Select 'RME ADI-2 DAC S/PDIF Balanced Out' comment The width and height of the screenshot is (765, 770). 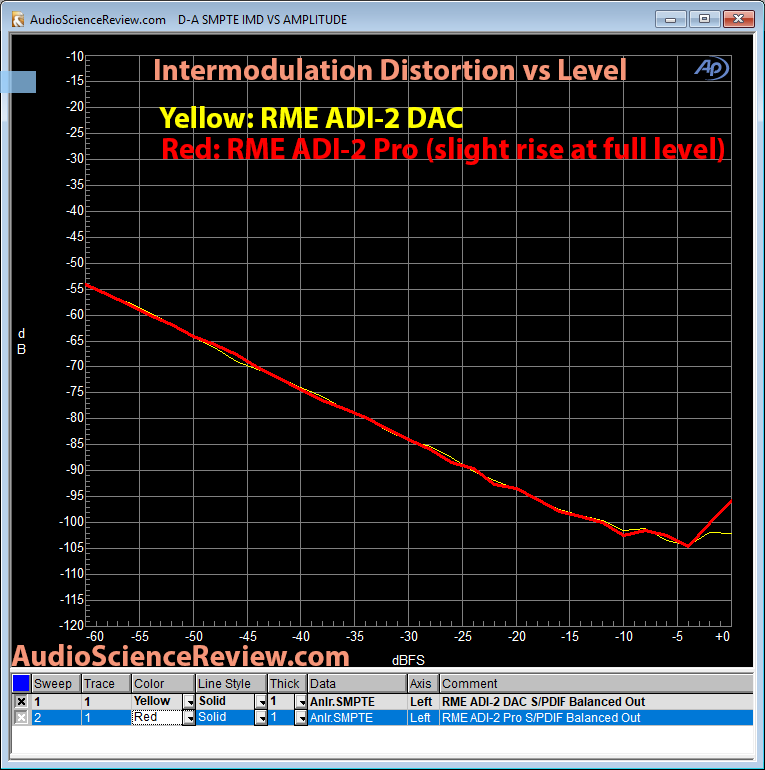[x=543, y=702]
